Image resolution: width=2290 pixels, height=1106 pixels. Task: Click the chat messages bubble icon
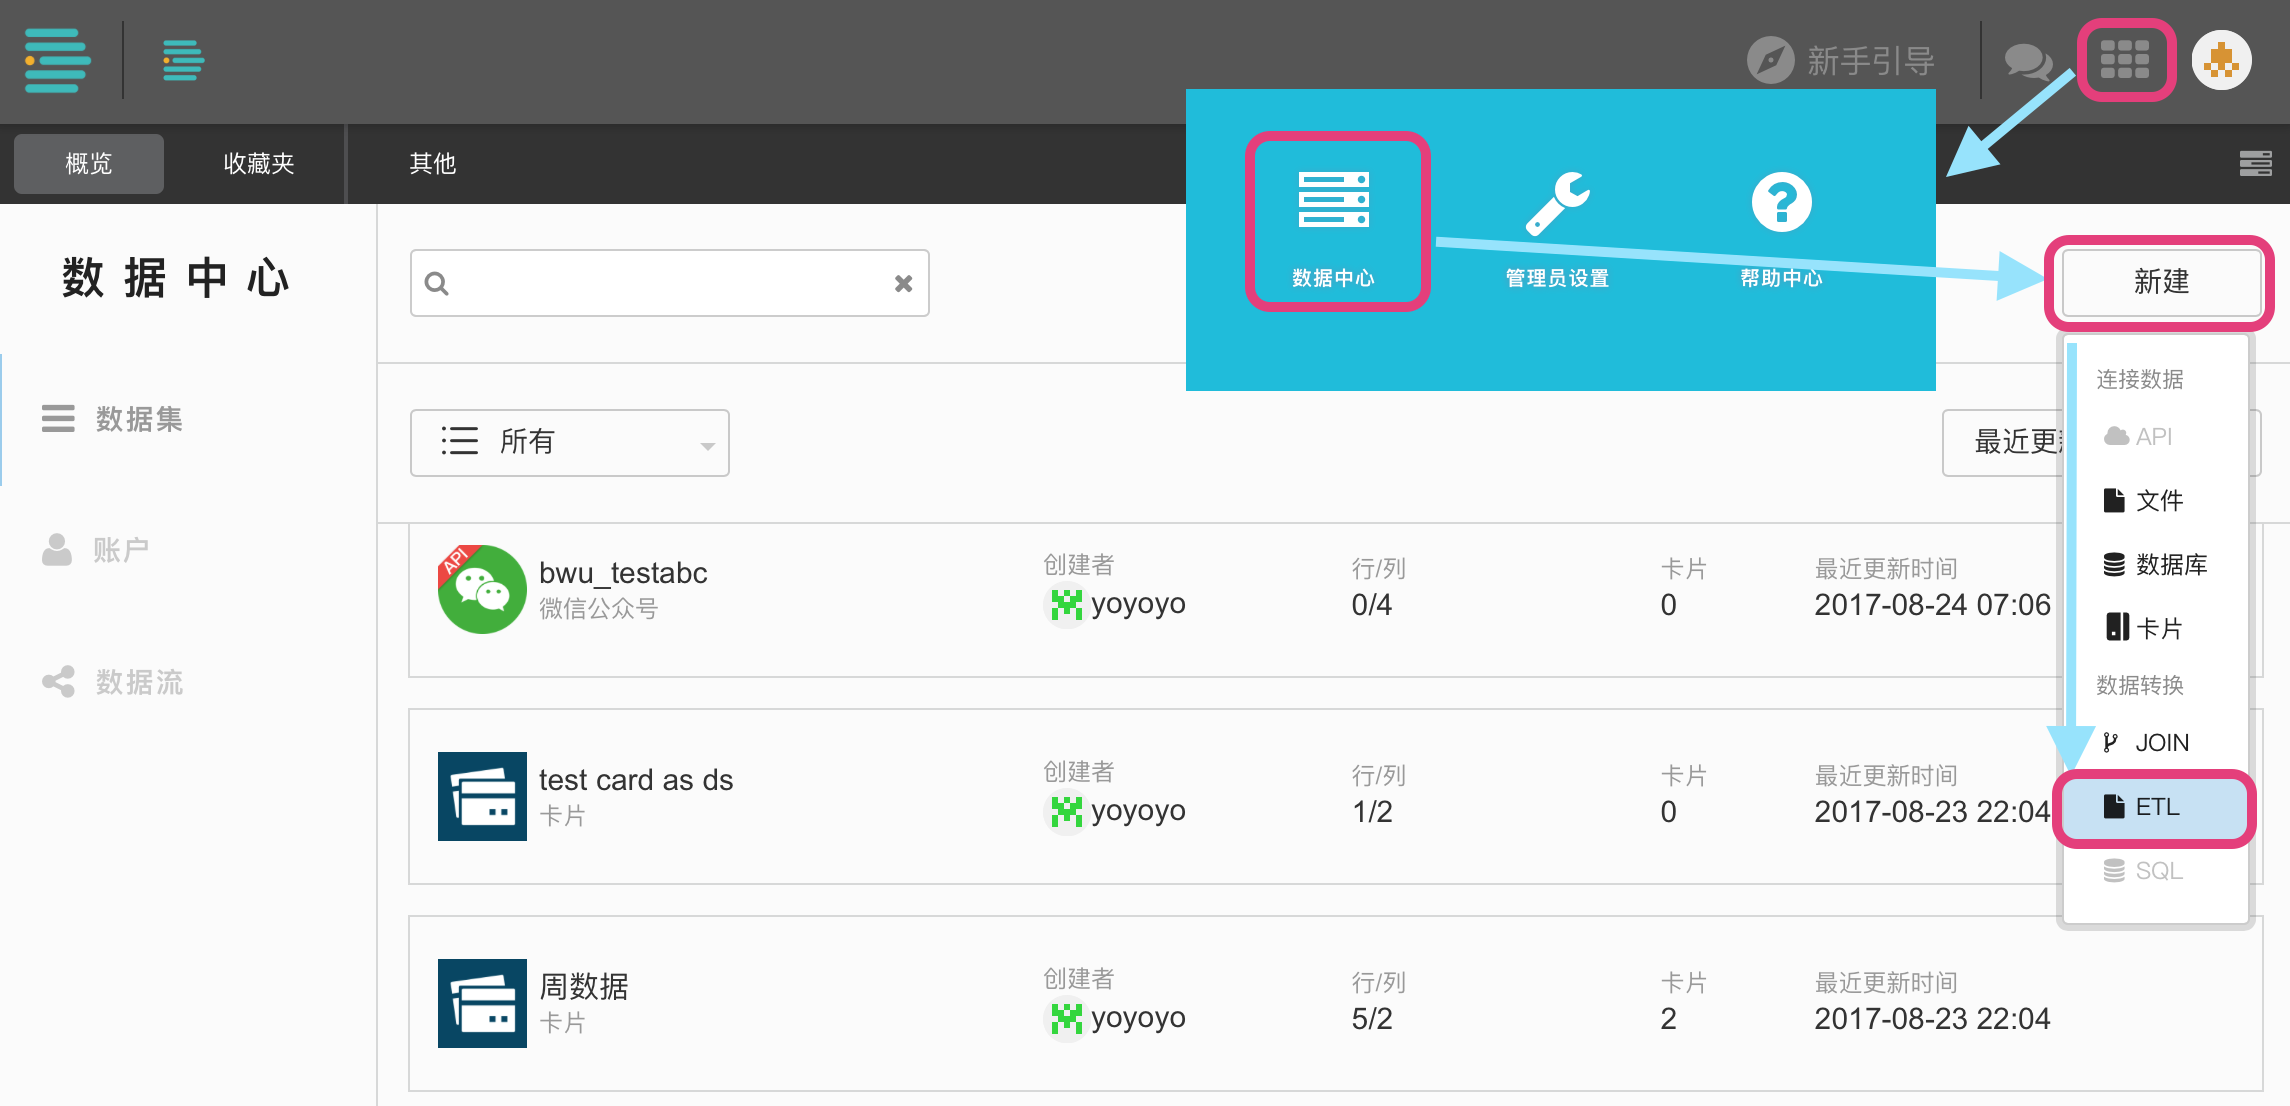(2027, 61)
